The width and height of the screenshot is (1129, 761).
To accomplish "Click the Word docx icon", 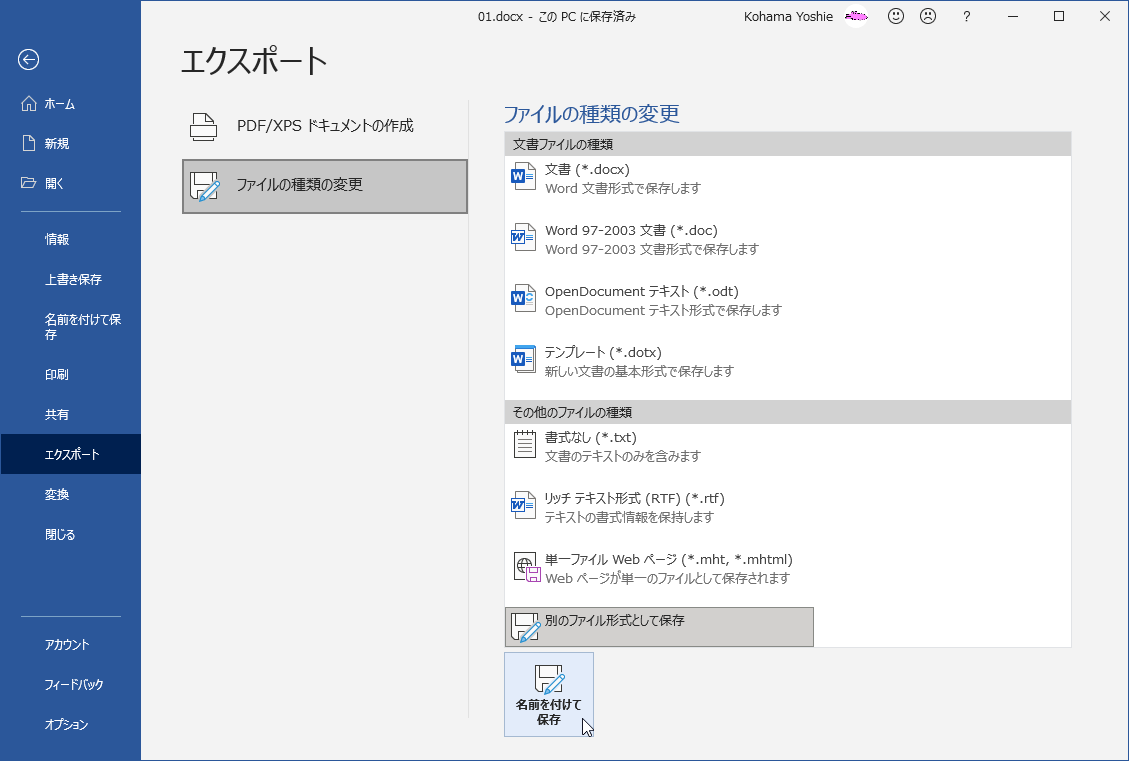I will point(523,176).
